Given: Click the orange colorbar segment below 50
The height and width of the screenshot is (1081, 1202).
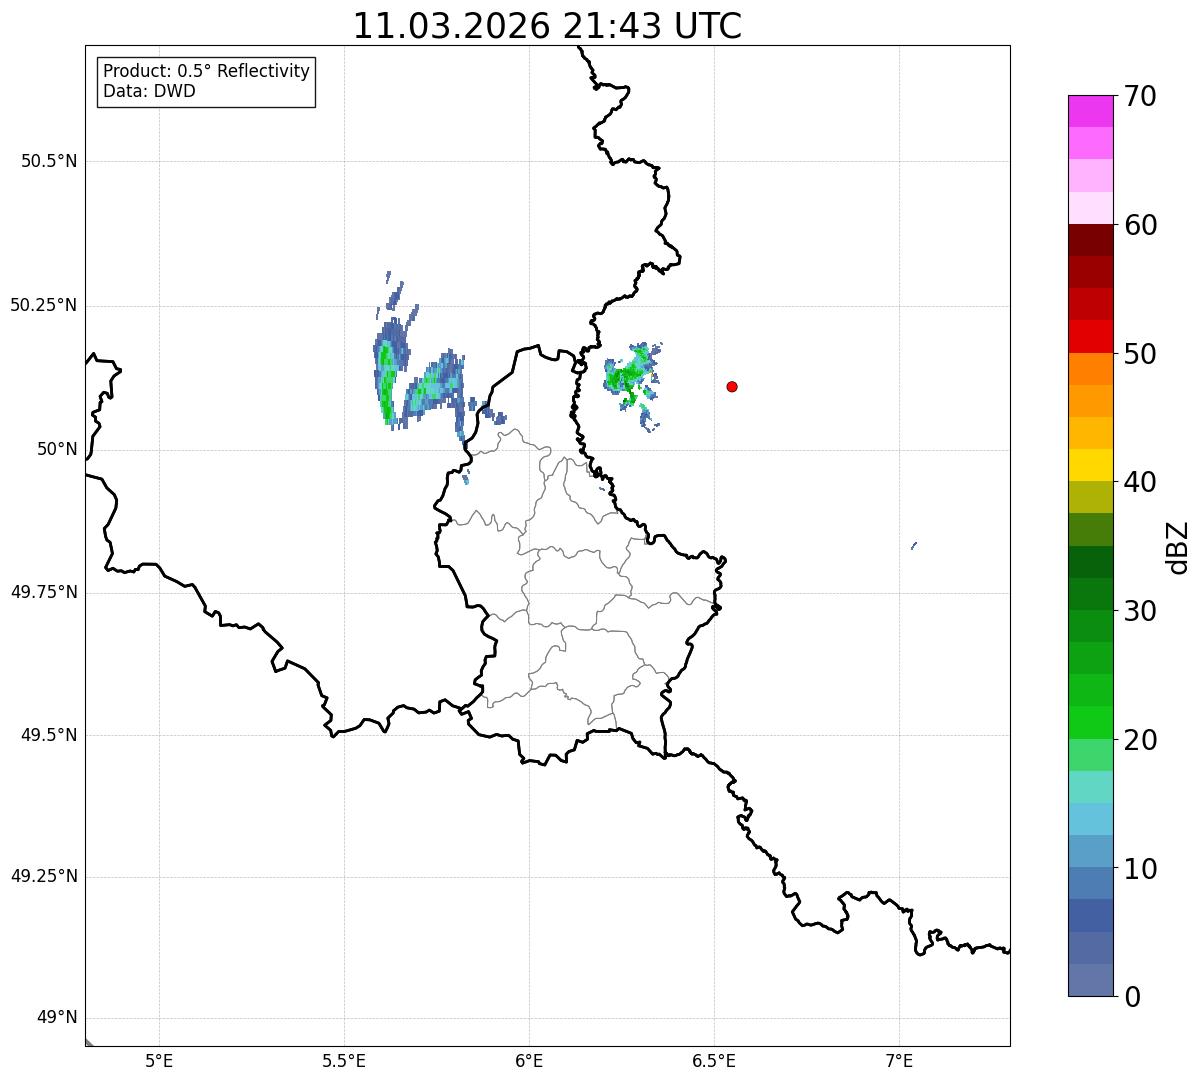Looking at the screenshot, I should point(1090,369).
